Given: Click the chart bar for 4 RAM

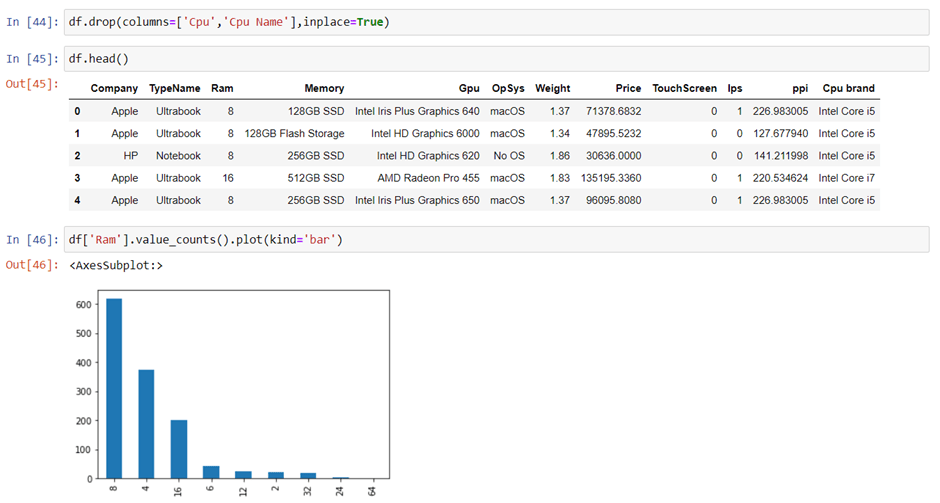Looking at the screenshot, I should (x=146, y=424).
